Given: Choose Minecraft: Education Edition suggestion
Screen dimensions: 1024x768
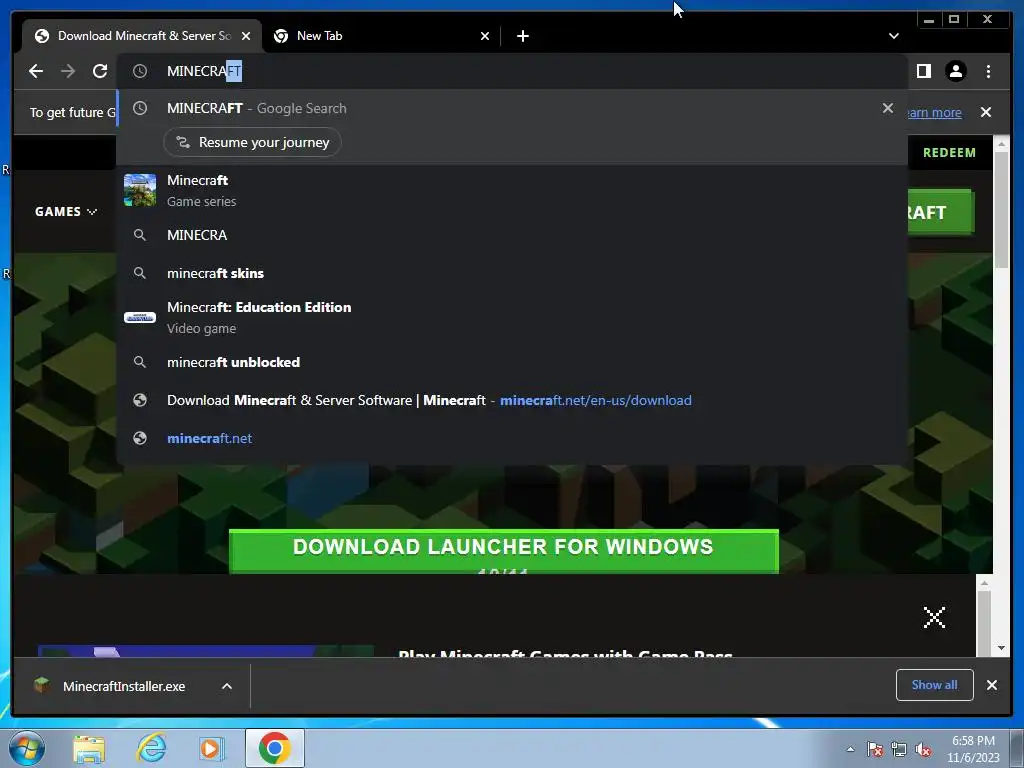Looking at the screenshot, I should pyautogui.click(x=512, y=317).
